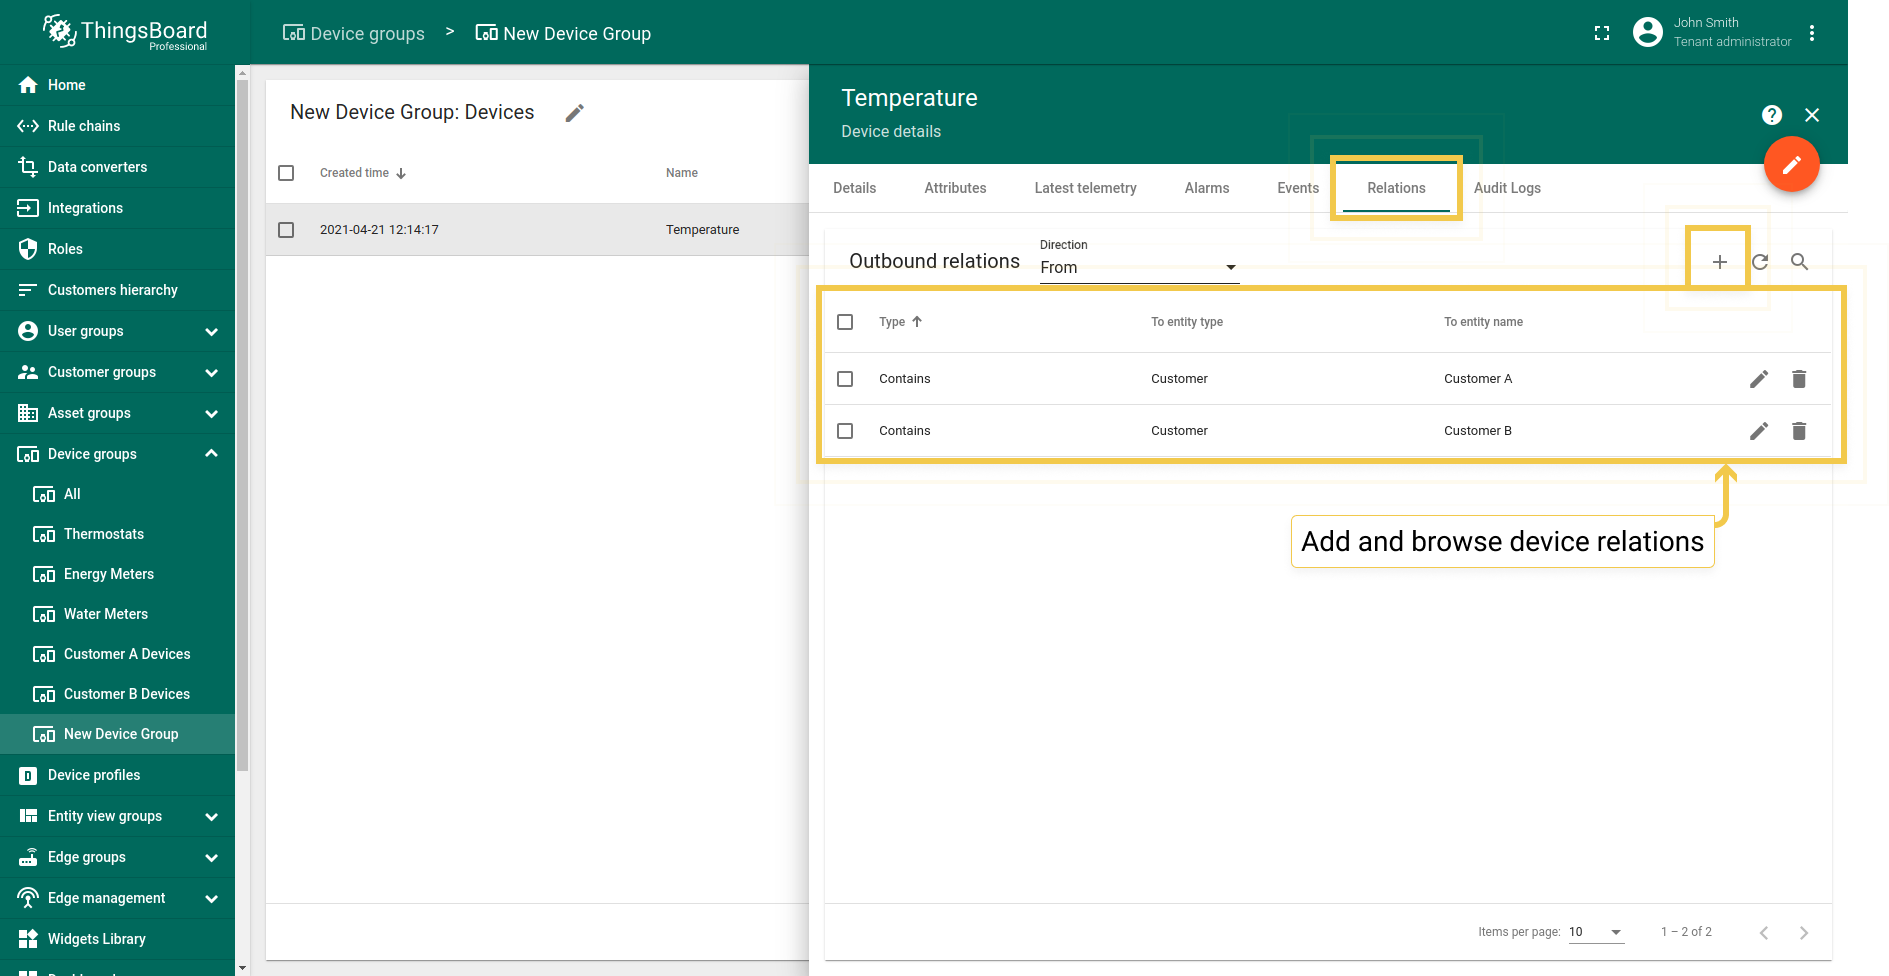Check the Customer A relation checkbox
This screenshot has height=976, width=1889.
click(x=845, y=379)
